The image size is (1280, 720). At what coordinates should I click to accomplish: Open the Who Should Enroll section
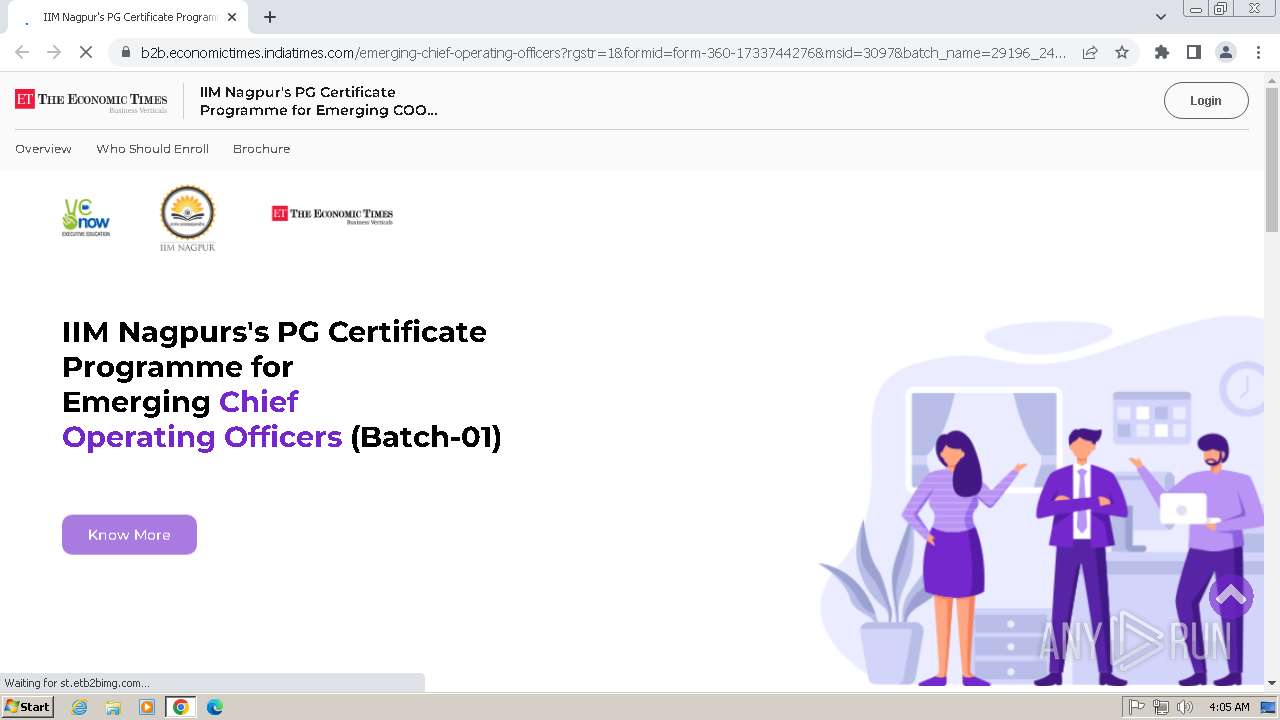pyautogui.click(x=152, y=149)
